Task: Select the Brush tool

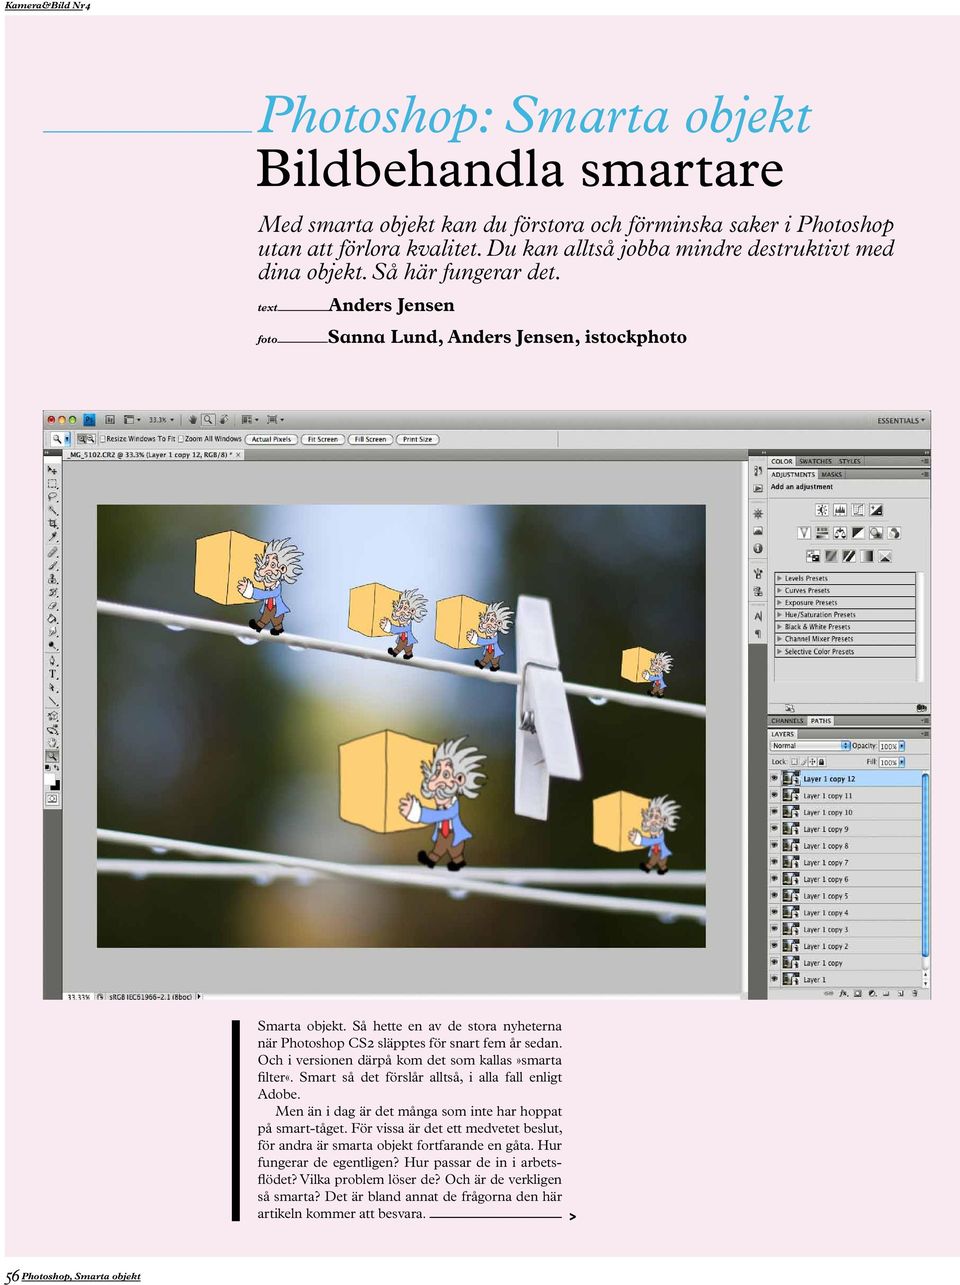Action: 52,565
